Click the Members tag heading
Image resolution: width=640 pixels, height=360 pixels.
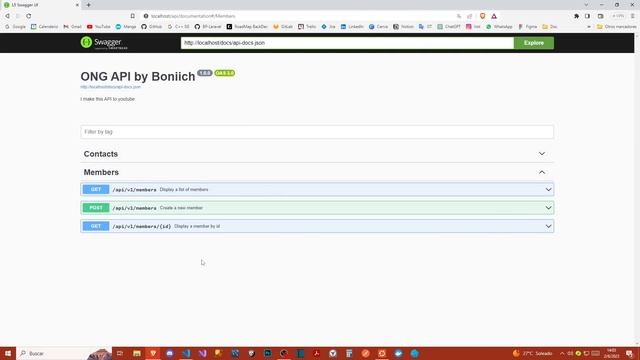coord(101,172)
